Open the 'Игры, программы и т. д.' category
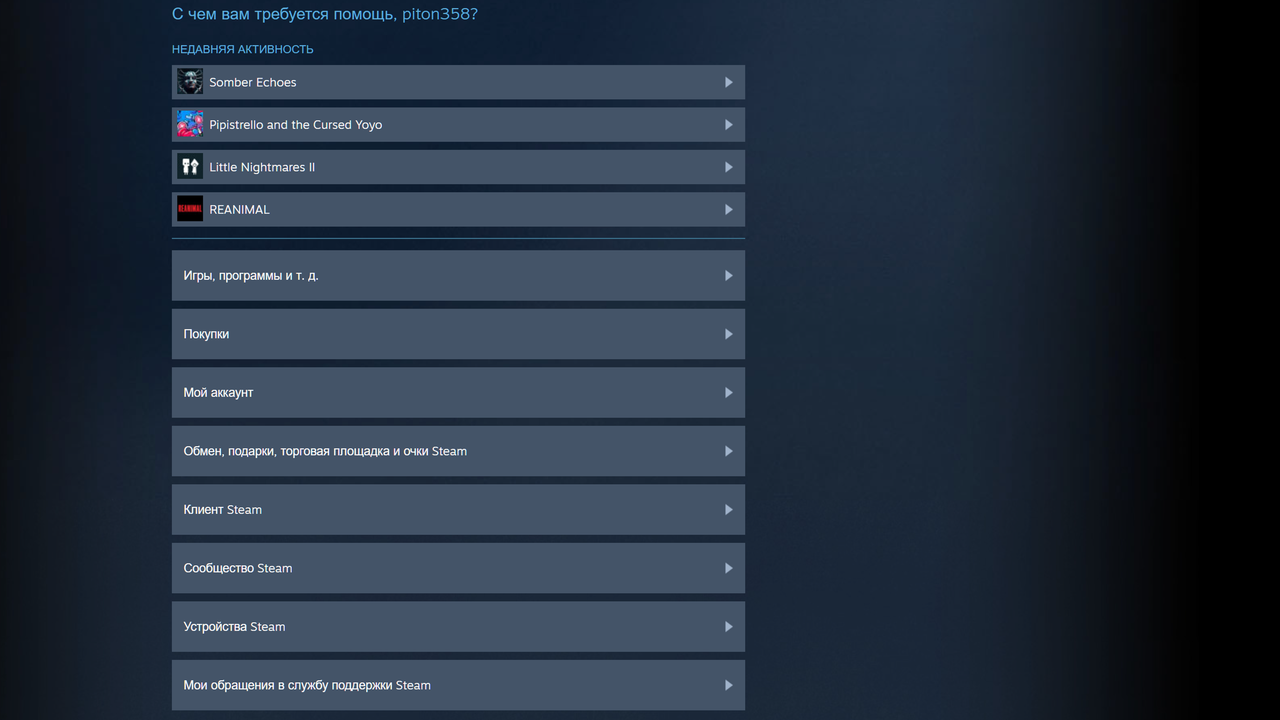1280x720 pixels. coord(458,275)
